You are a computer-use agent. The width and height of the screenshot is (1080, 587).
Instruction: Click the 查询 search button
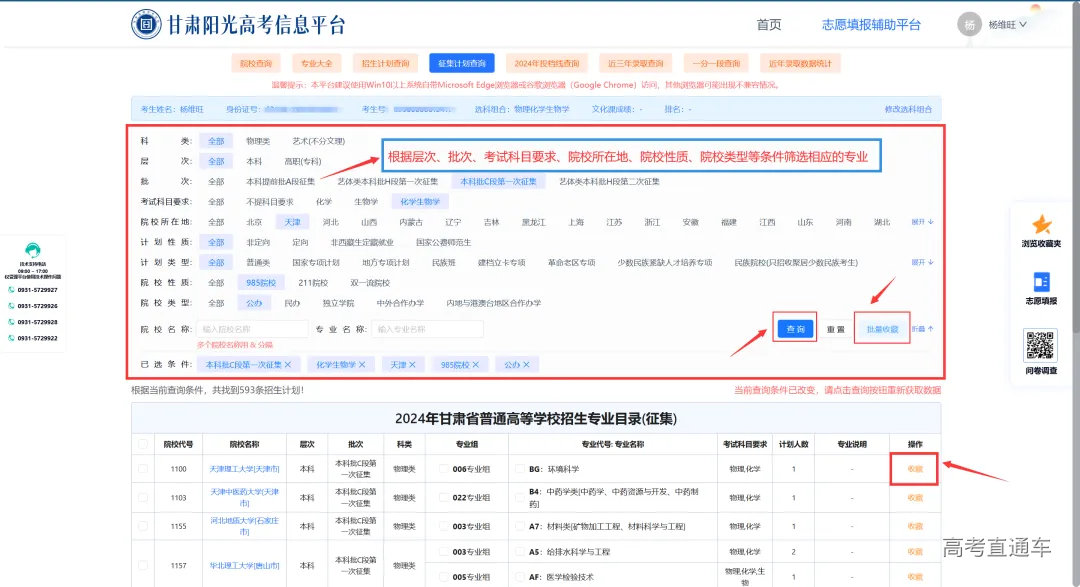point(794,328)
